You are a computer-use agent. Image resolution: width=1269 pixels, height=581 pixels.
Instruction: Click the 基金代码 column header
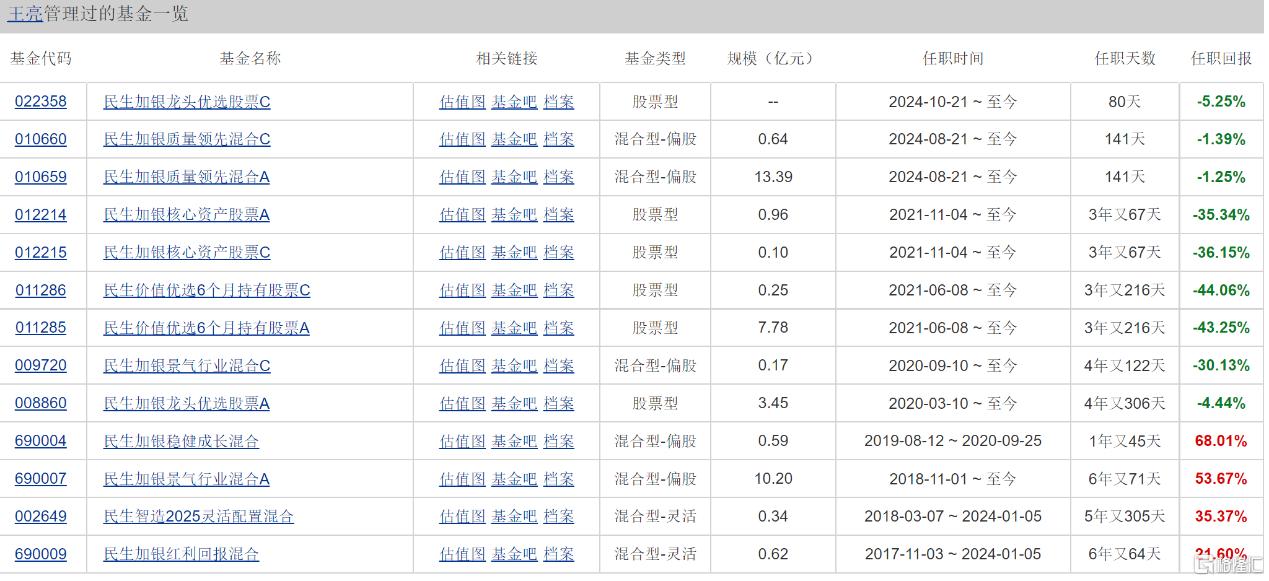[x=41, y=59]
